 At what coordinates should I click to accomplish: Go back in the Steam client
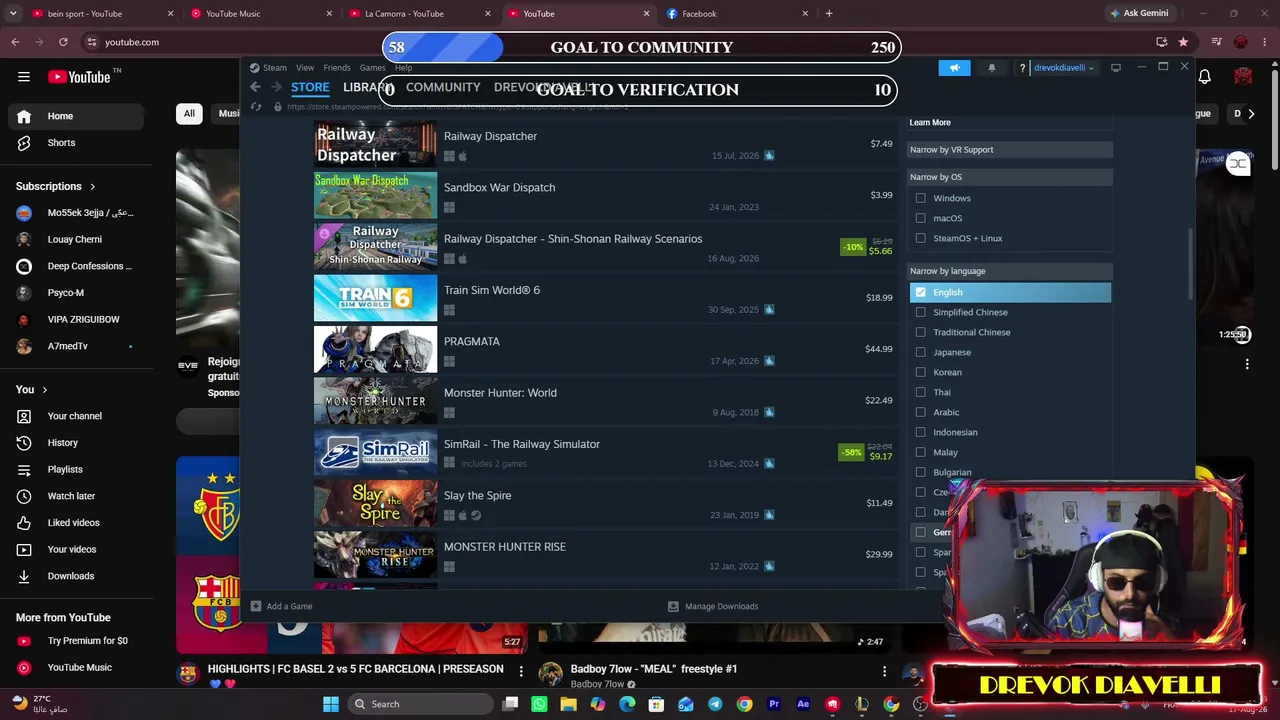pos(255,87)
